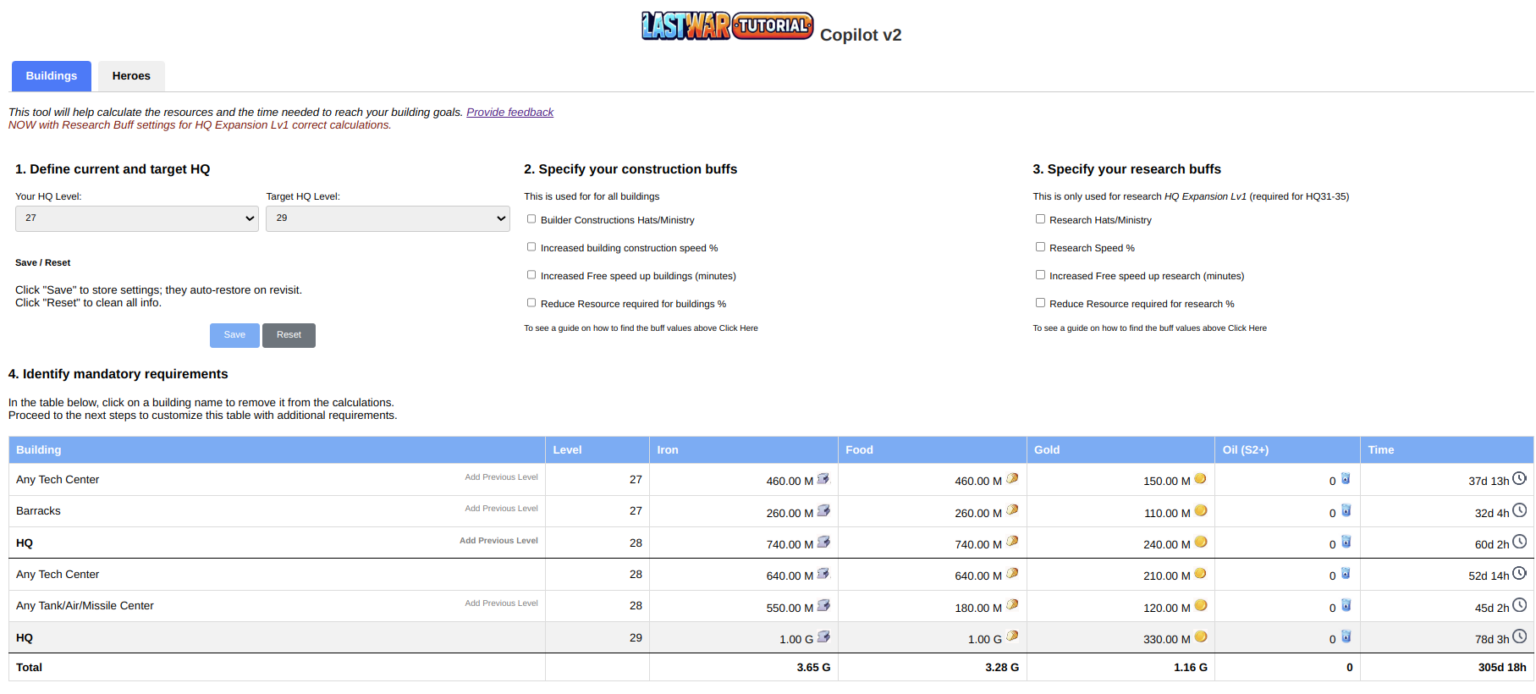Click the food icon in the HQ 28 row
1536x694 pixels.
(x=1012, y=542)
